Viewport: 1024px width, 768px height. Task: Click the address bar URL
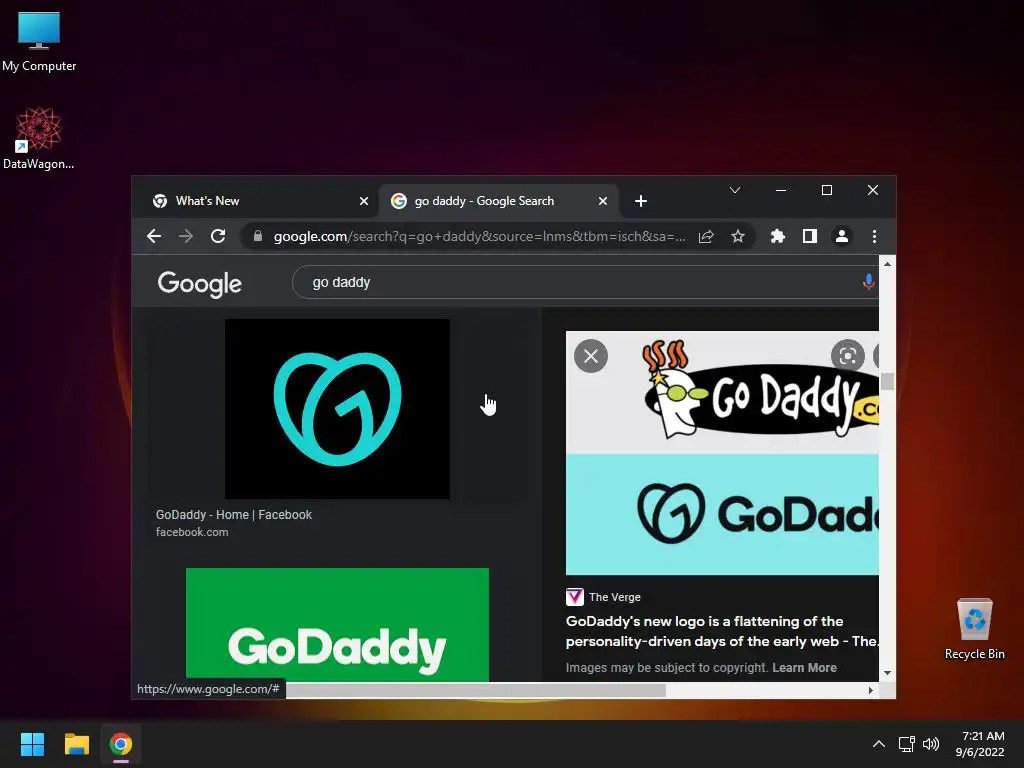coord(479,236)
